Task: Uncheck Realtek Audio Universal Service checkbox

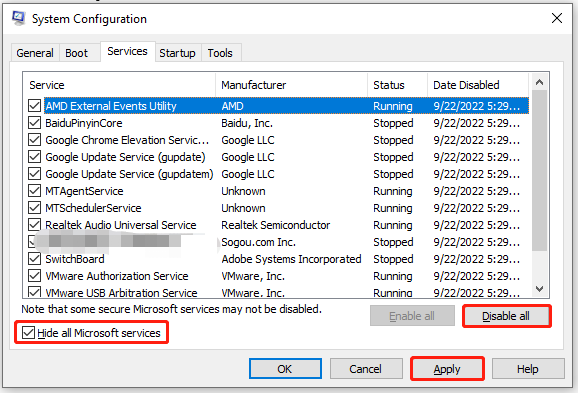Action: pos(34,225)
